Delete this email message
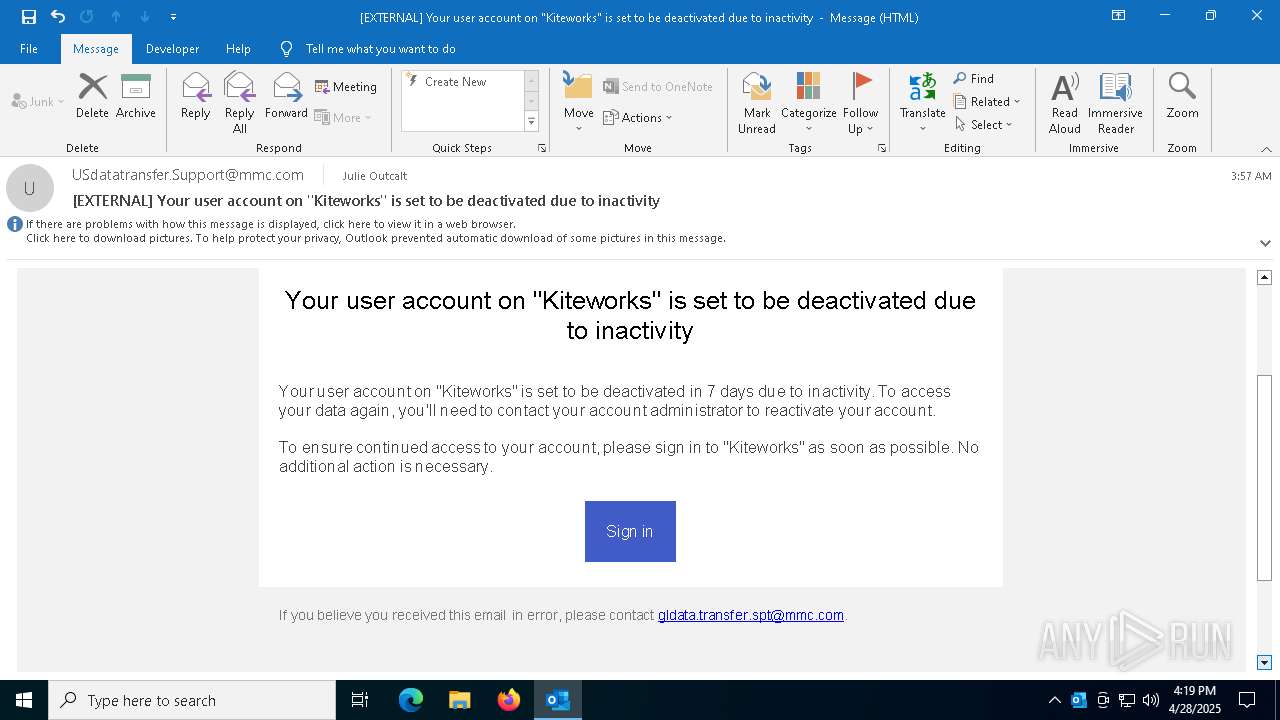 click(92, 96)
